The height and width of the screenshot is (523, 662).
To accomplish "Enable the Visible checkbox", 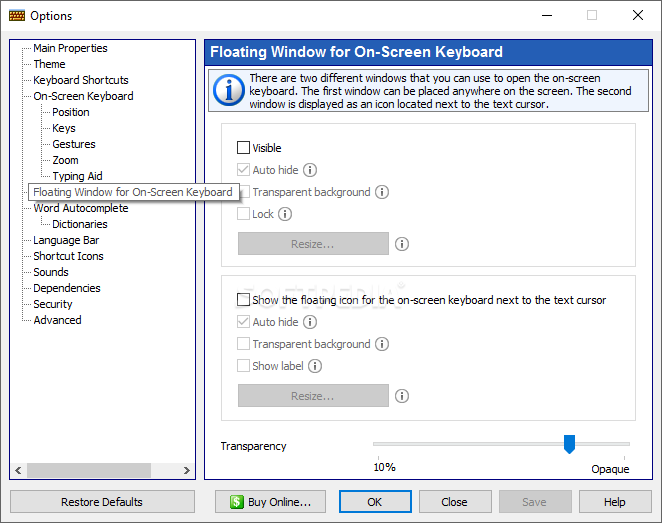I will (x=243, y=148).
